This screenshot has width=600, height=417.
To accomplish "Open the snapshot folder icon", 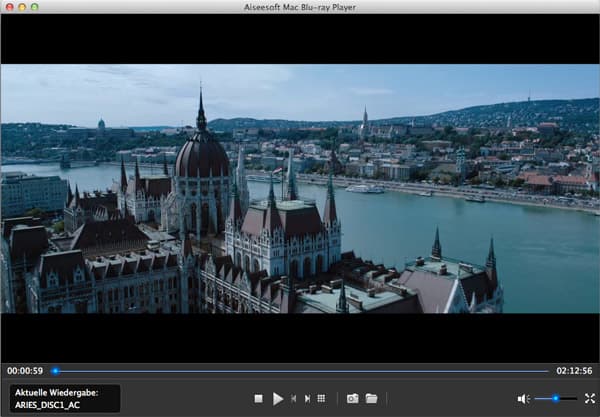I will point(371,398).
